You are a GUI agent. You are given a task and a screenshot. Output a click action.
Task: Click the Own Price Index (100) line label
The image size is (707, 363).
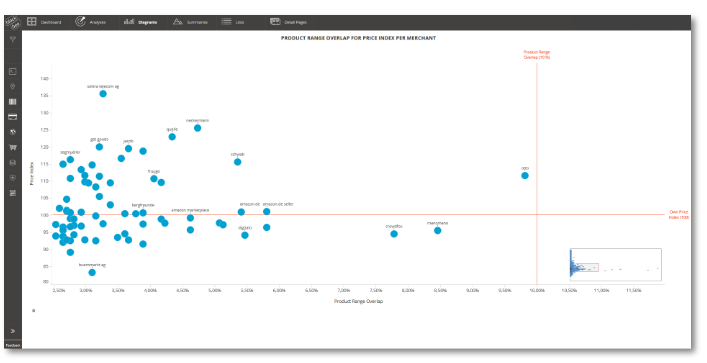point(679,214)
